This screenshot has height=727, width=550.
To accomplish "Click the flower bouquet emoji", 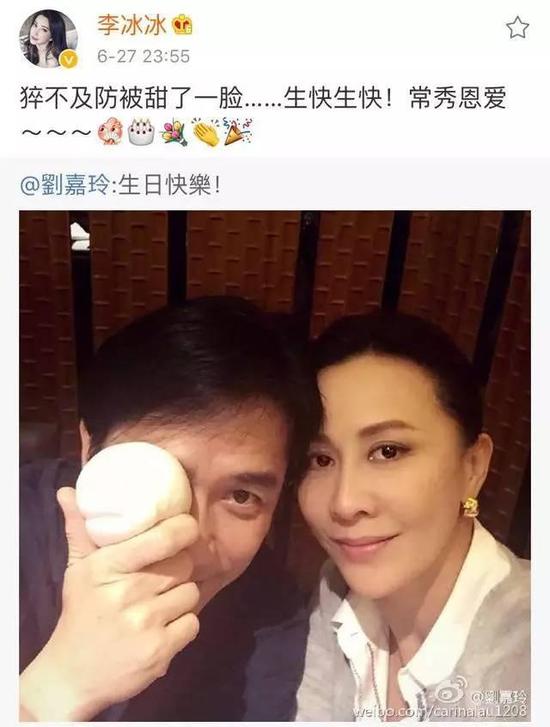I will click(174, 132).
